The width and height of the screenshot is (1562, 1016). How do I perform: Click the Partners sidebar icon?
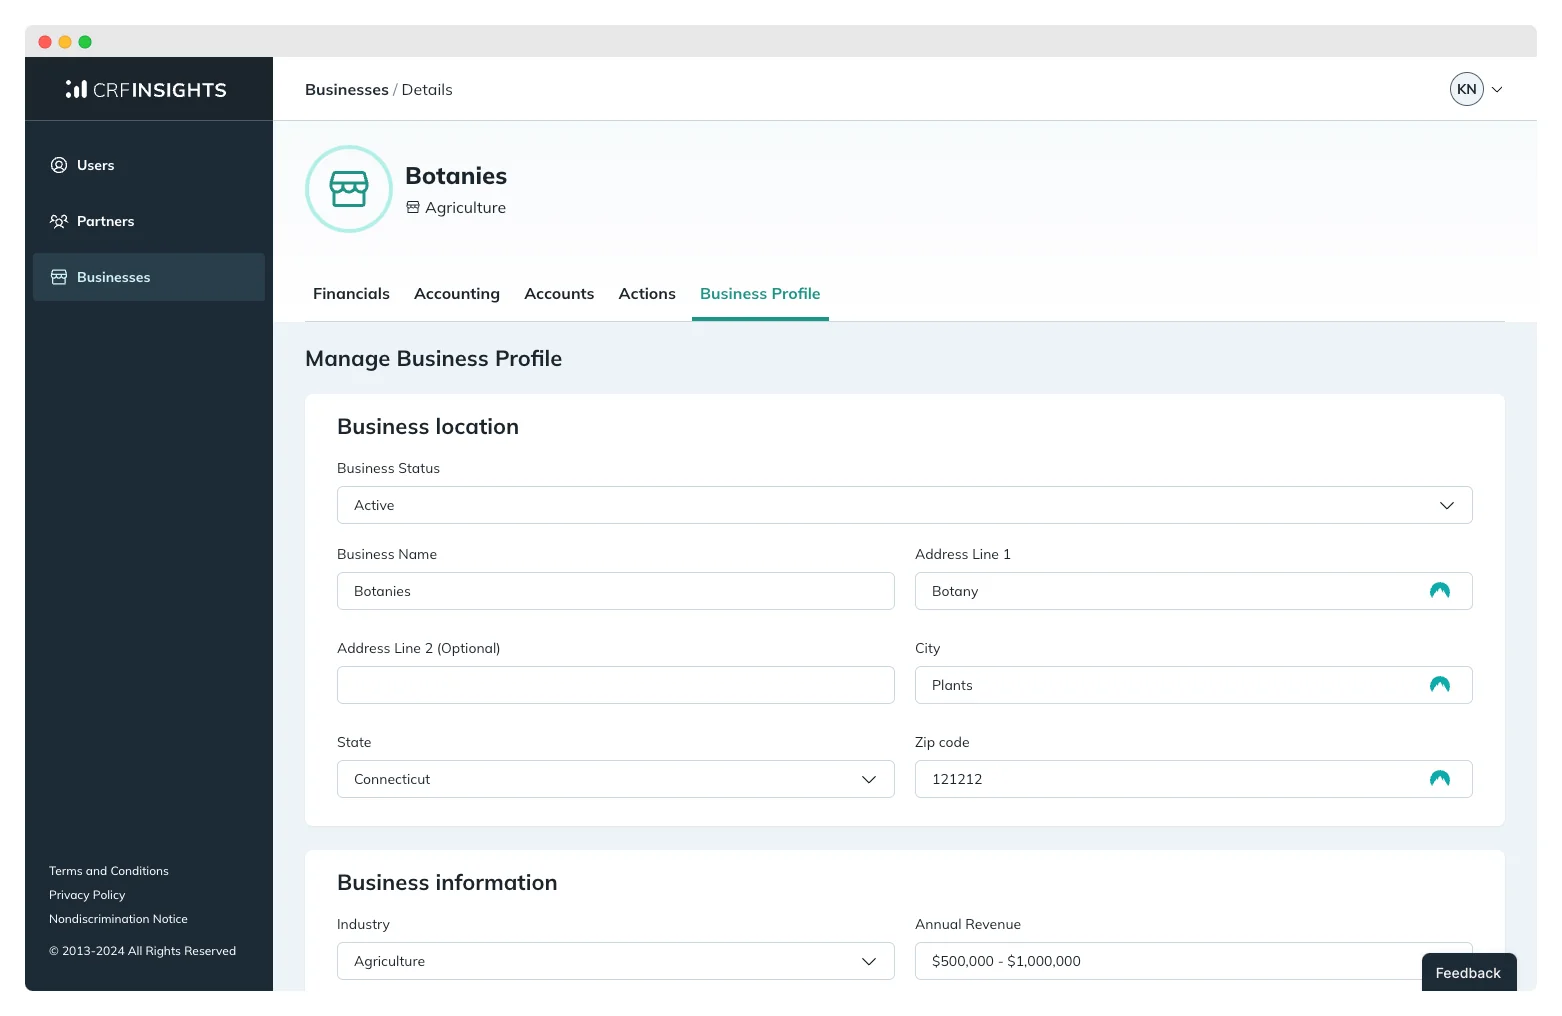click(x=59, y=221)
